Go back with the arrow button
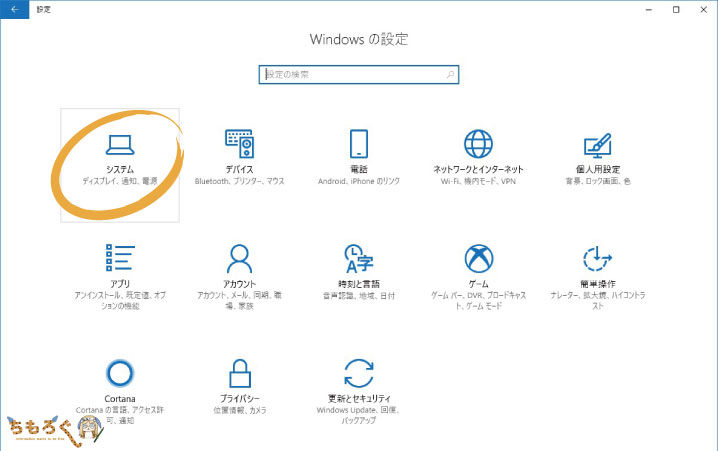 tap(15, 9)
